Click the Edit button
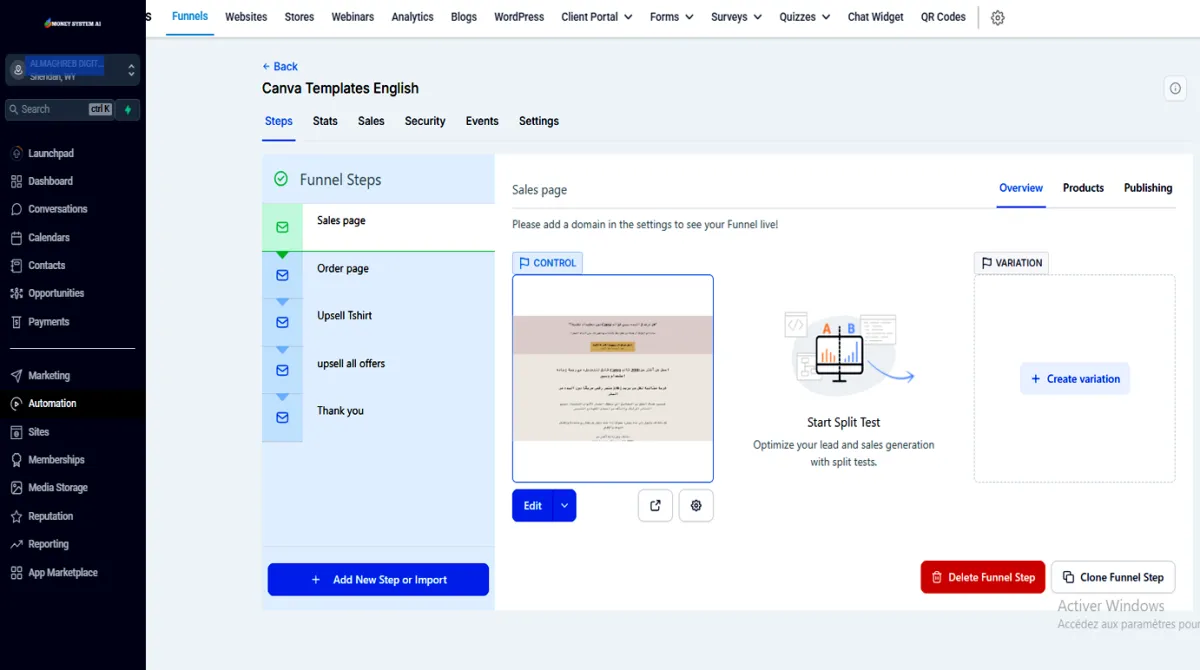Screen dimensions: 1200x670 point(533,506)
